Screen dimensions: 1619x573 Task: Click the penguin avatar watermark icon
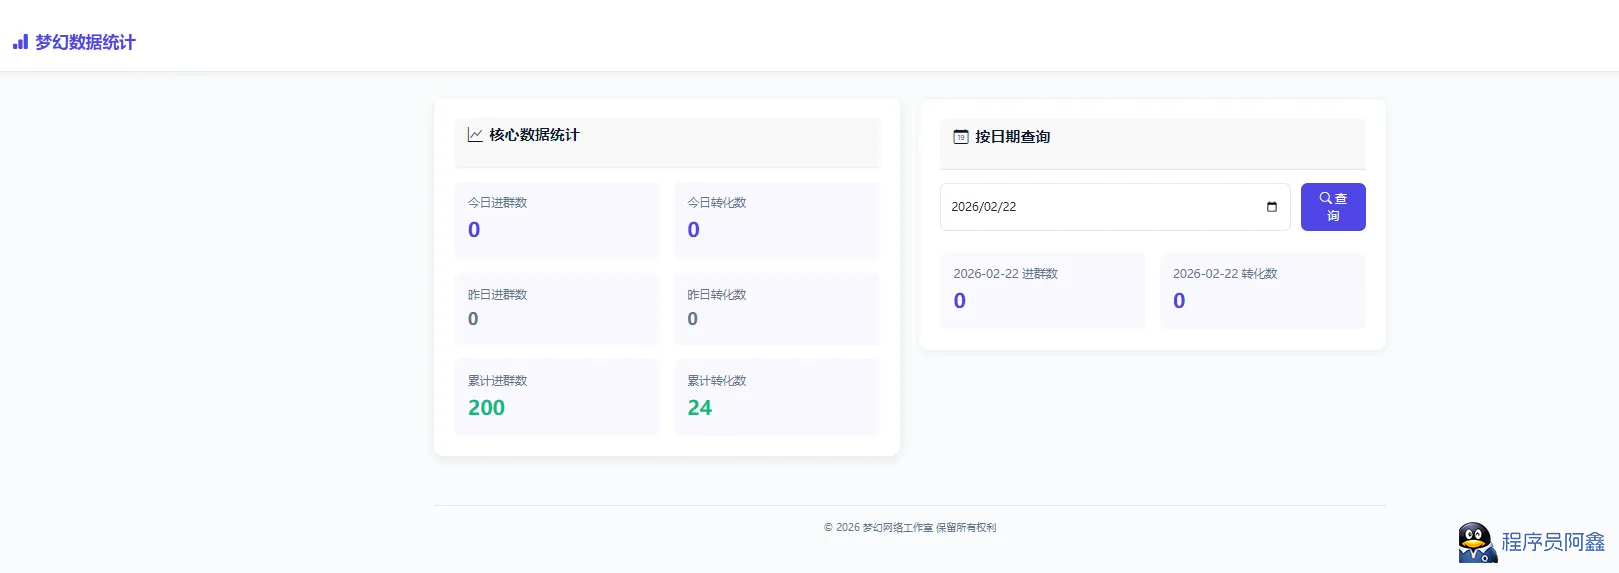[1476, 543]
